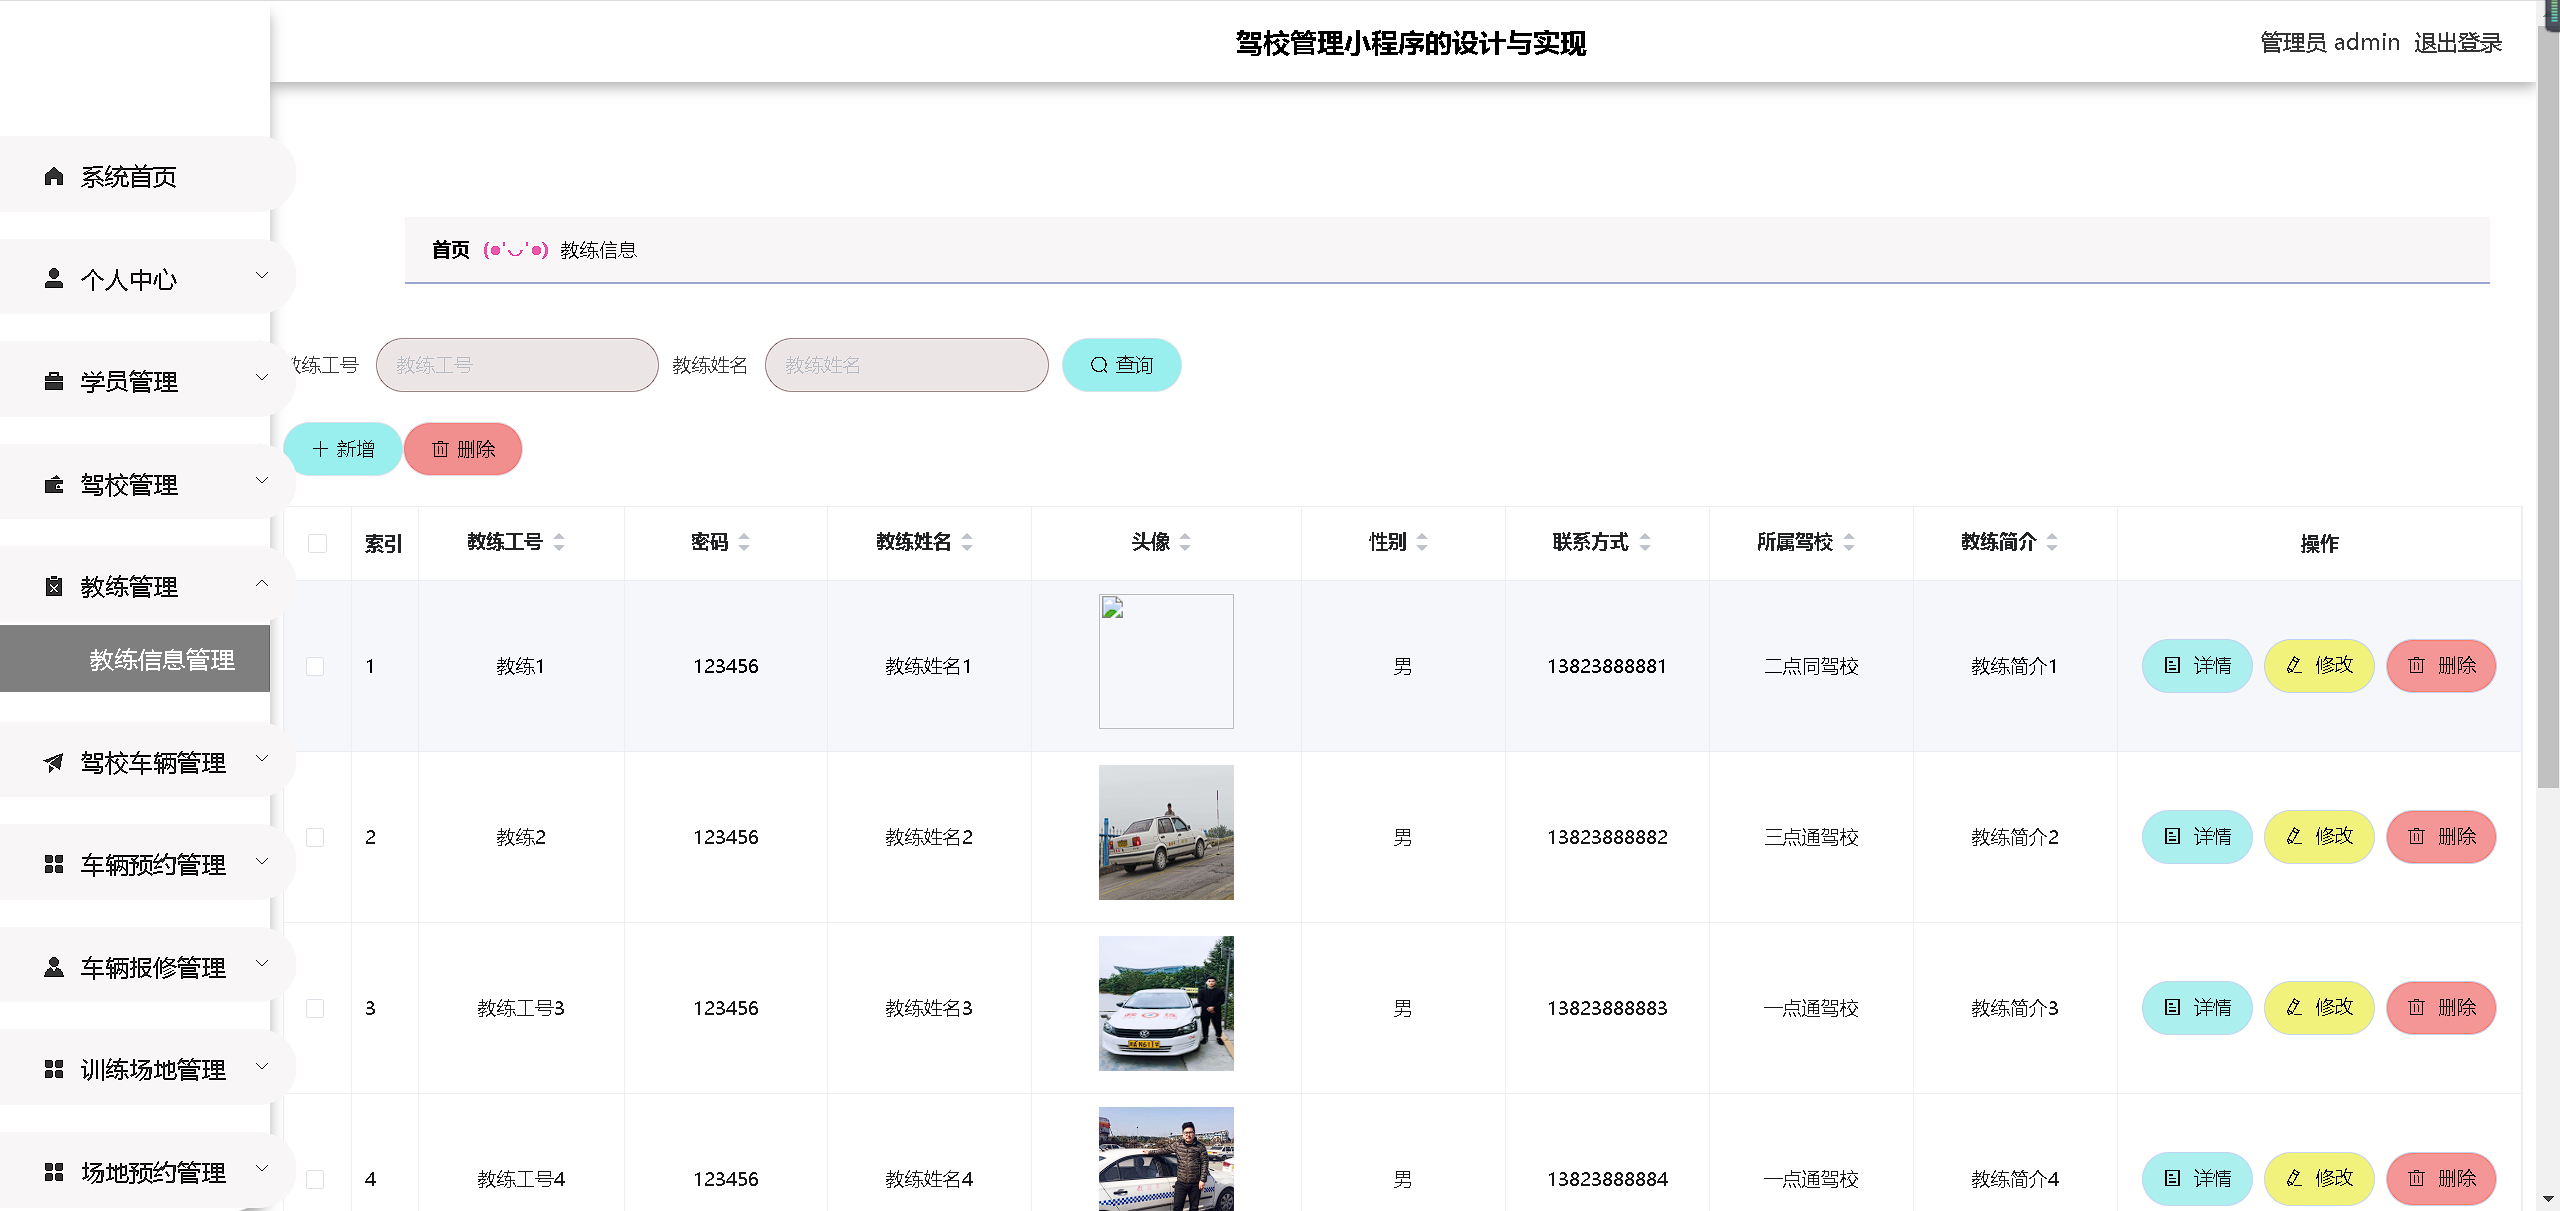The height and width of the screenshot is (1211, 2560).
Task: Click the 管理员 admin label
Action: 2330,43
